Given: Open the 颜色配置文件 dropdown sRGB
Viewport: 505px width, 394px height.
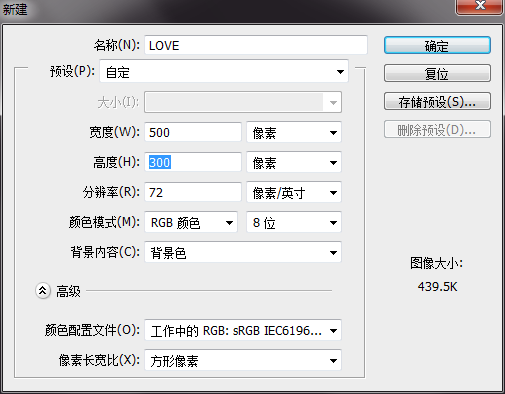Looking at the screenshot, I should click(x=243, y=330).
